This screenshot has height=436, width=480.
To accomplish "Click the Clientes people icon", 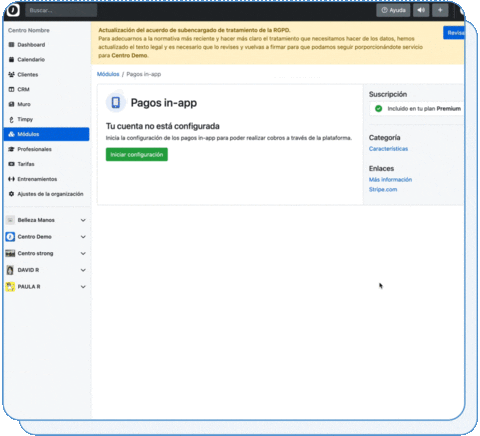I will coord(11,74).
